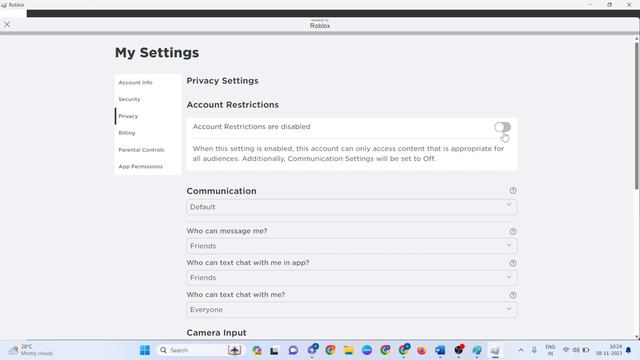Open the Billing tab

(127, 133)
